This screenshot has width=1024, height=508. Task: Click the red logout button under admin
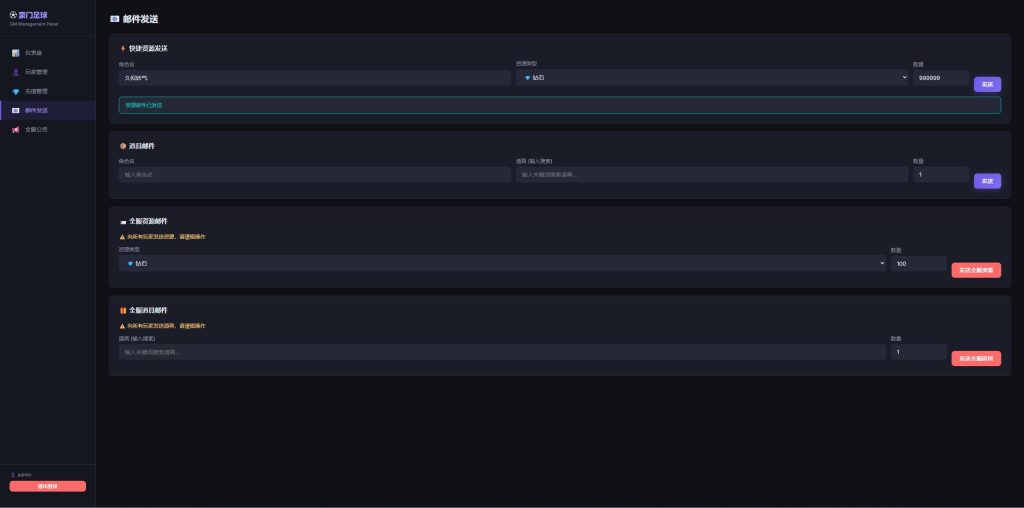click(x=47, y=486)
